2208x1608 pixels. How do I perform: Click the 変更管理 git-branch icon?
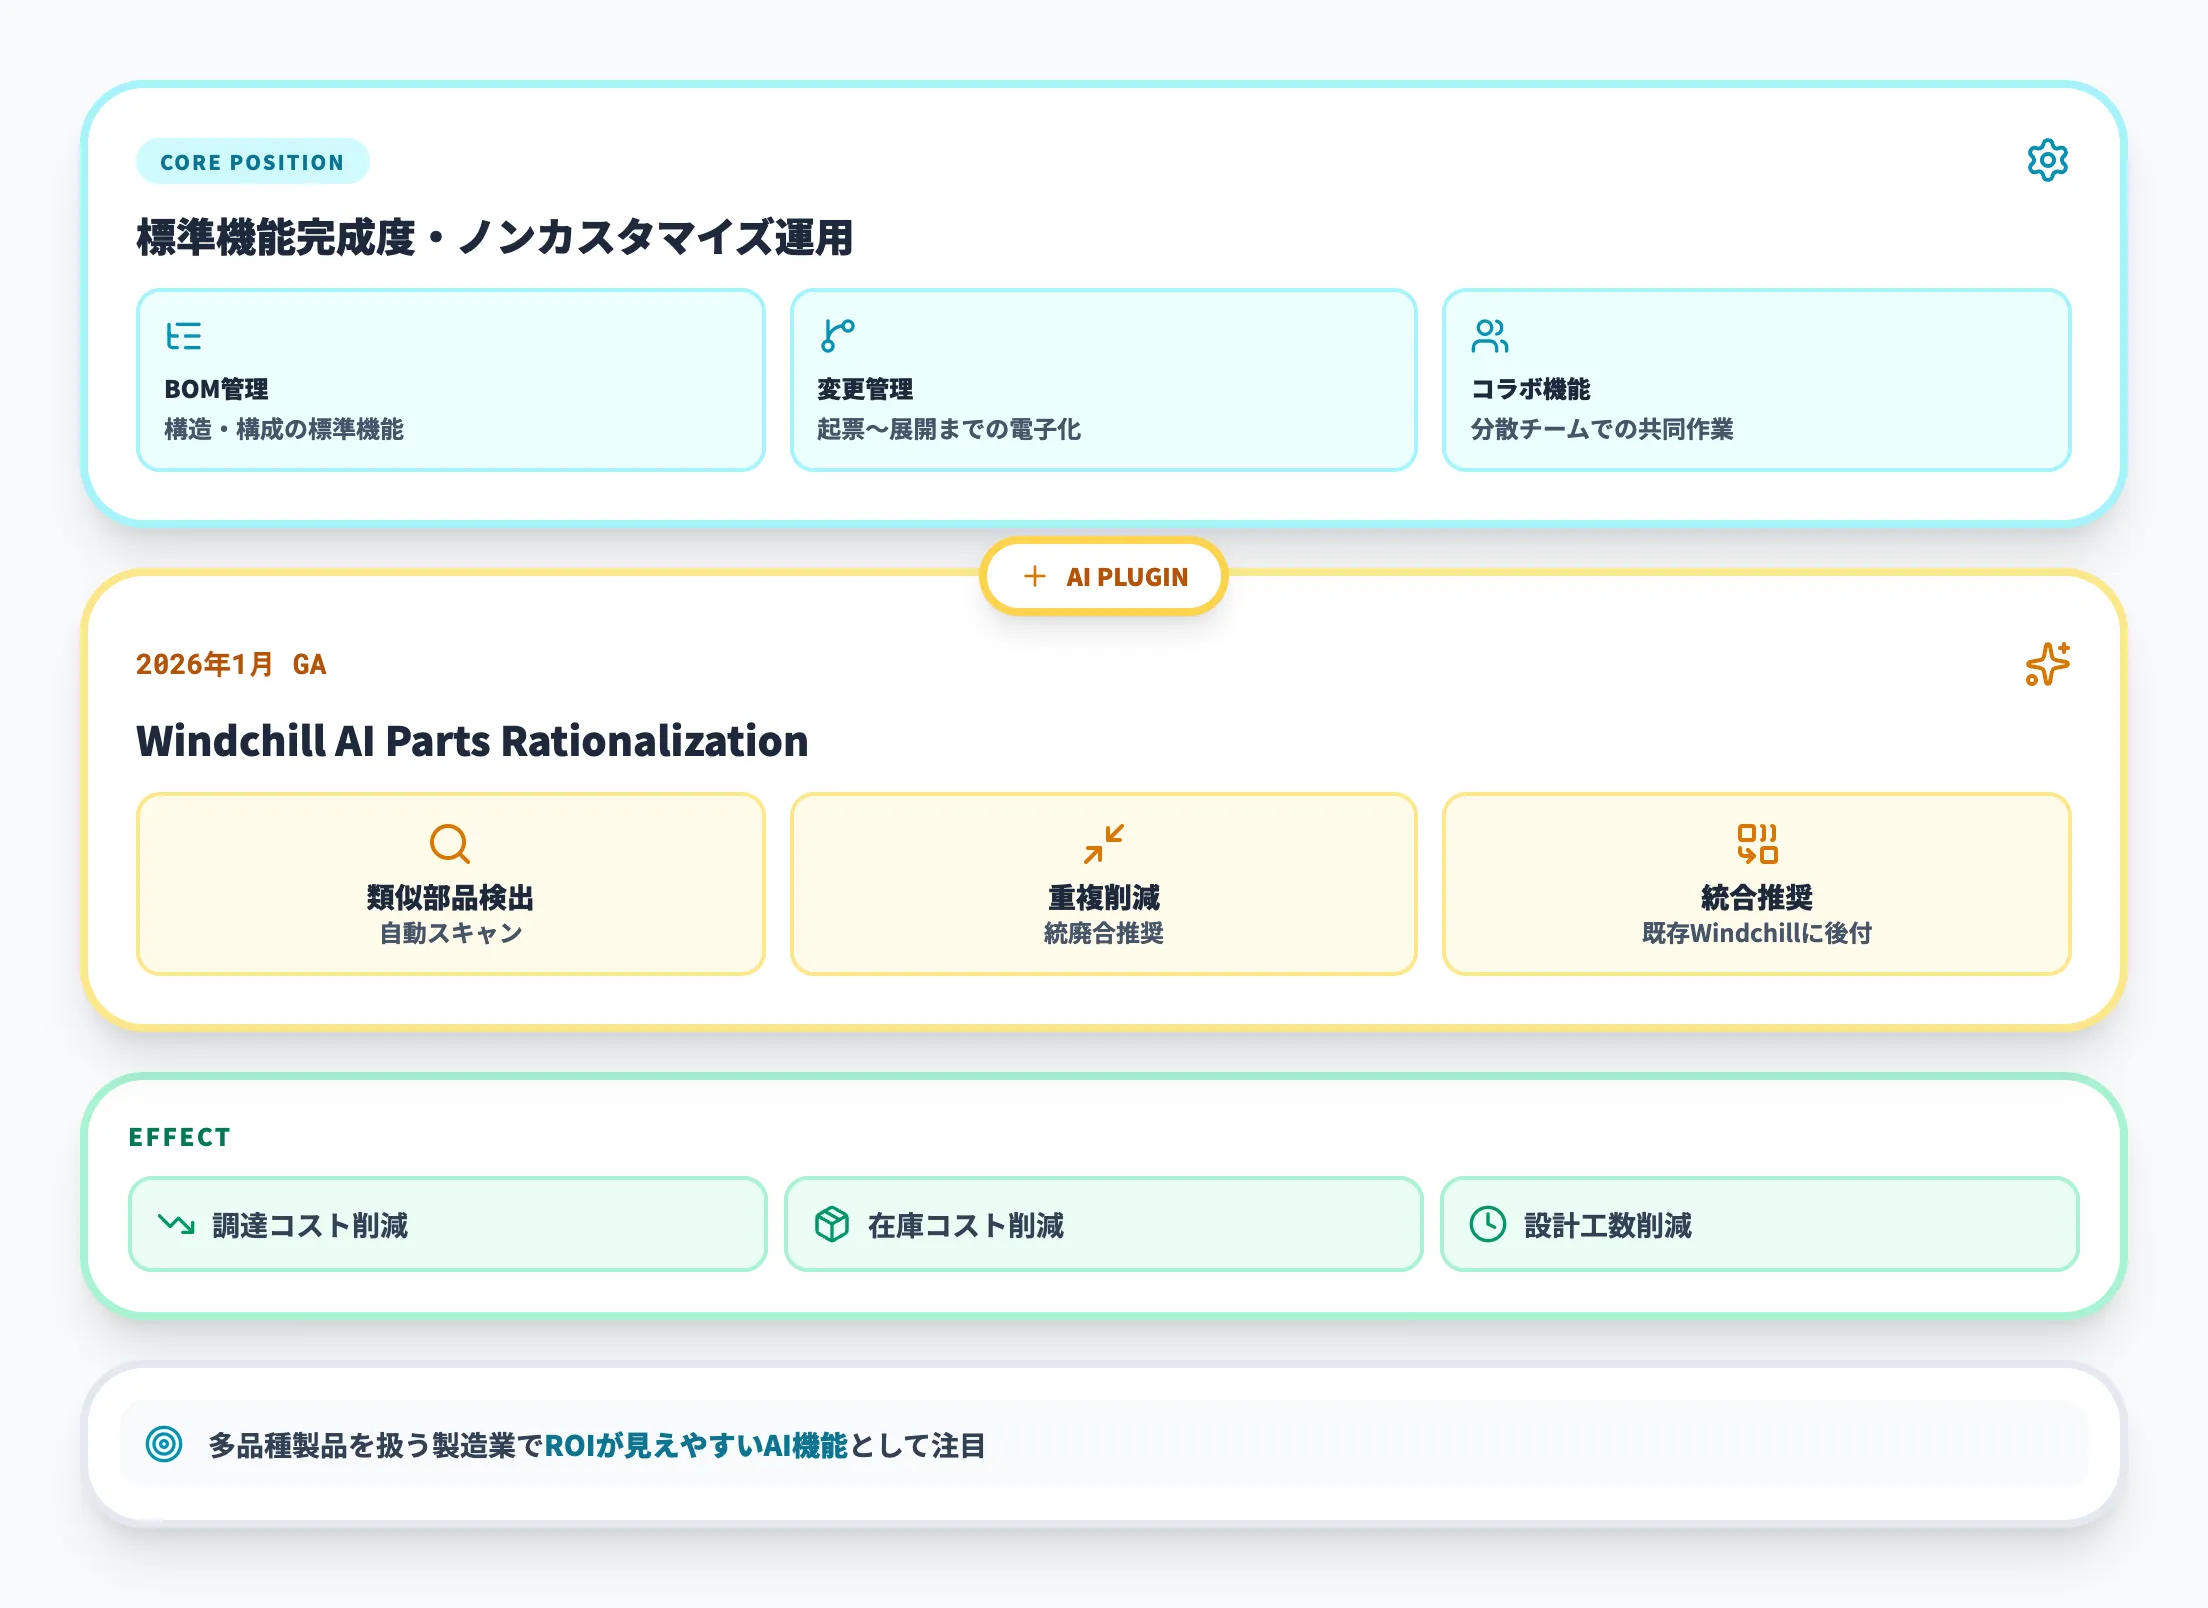837,336
